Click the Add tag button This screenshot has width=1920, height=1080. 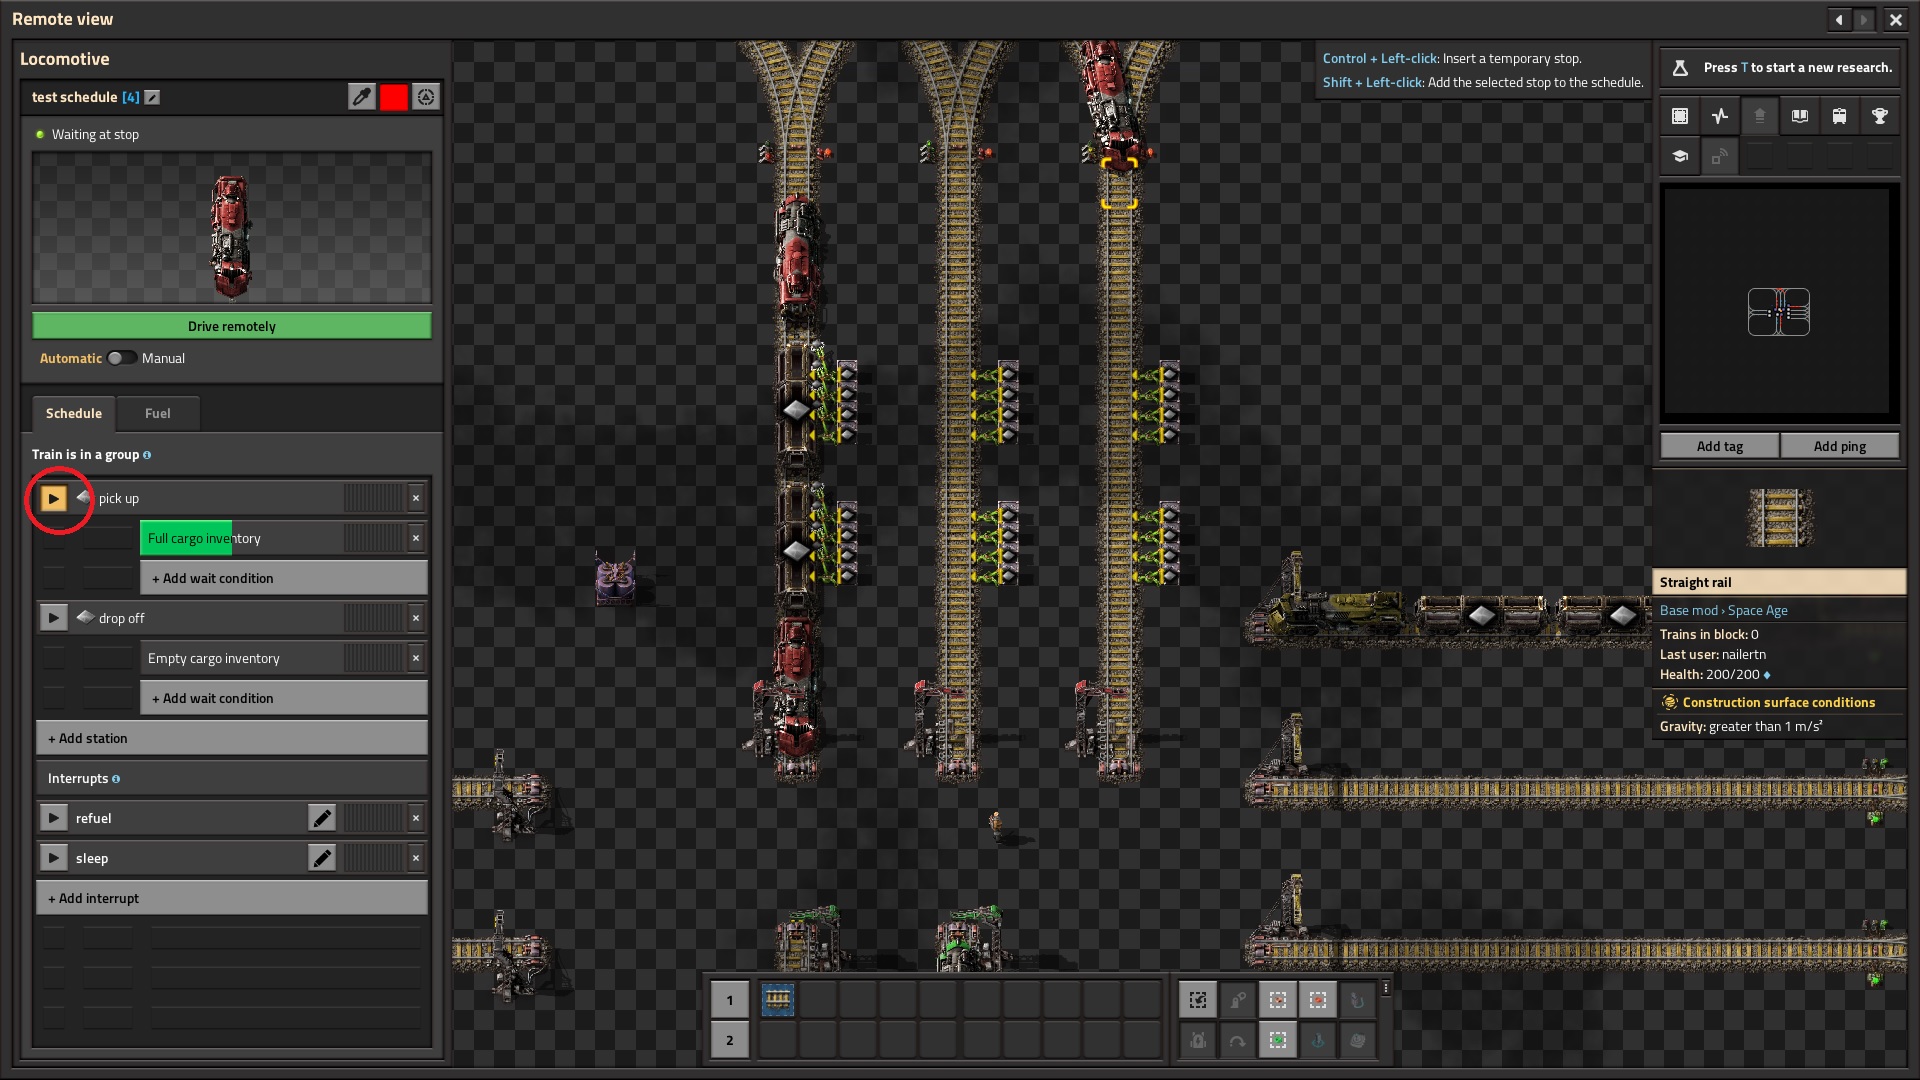point(1719,446)
